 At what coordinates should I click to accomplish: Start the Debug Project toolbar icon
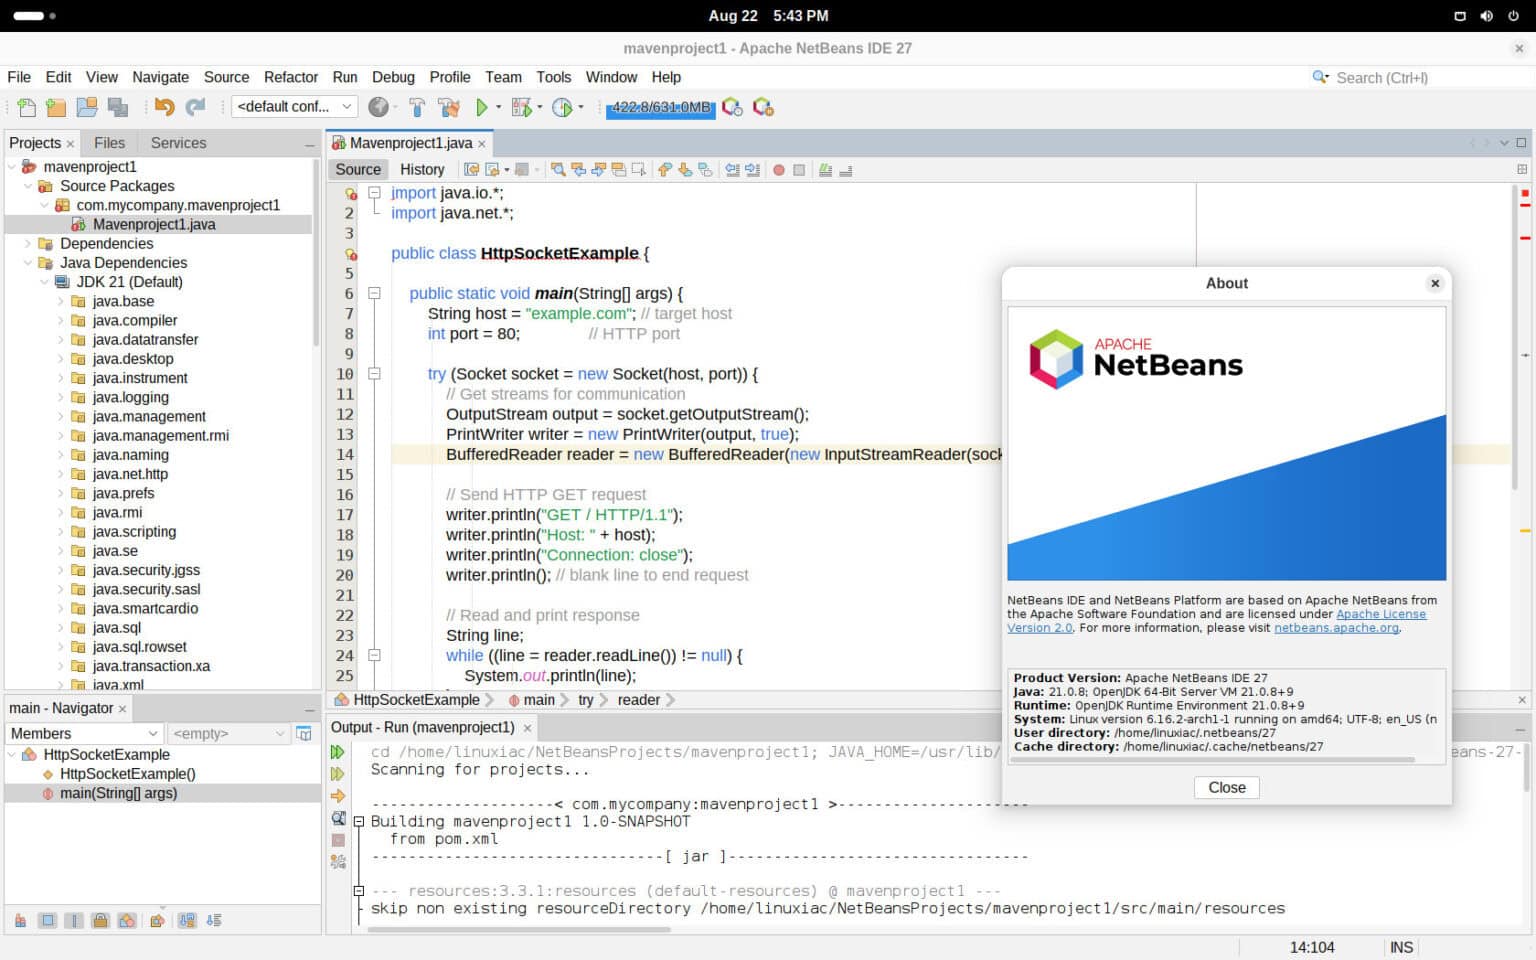tap(520, 106)
